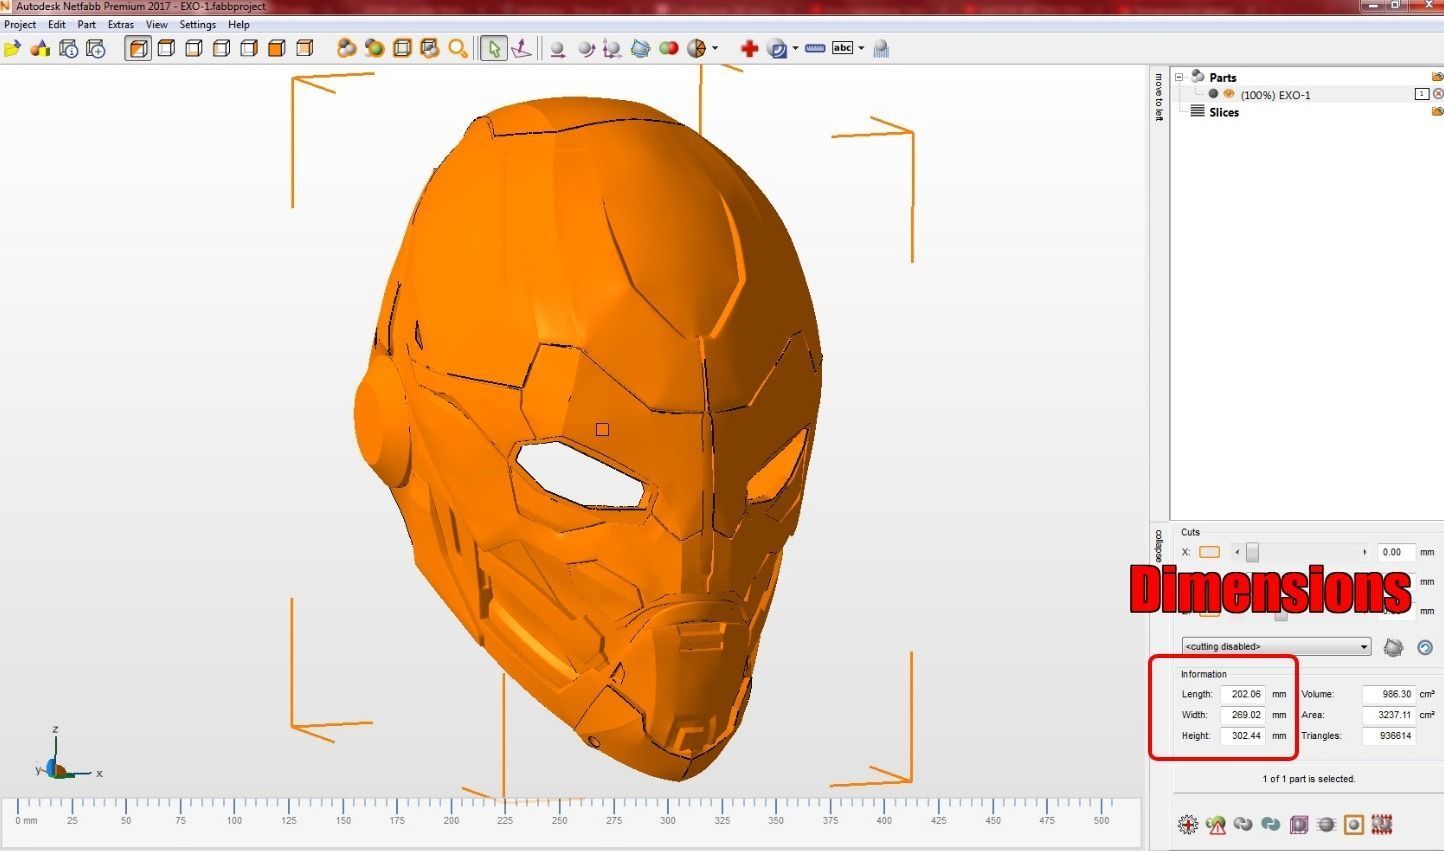Click the X cut slider left arrow
This screenshot has height=851, width=1444.
tap(1237, 552)
